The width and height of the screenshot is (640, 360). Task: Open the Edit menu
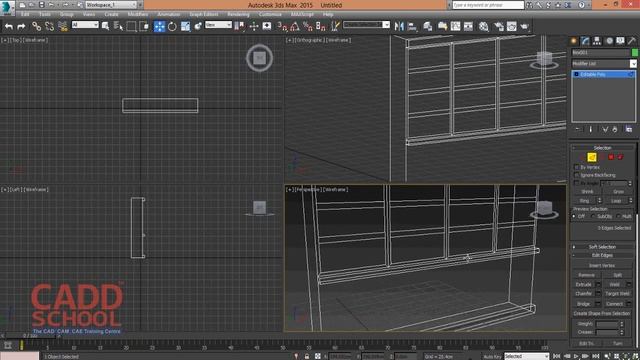tap(25, 14)
